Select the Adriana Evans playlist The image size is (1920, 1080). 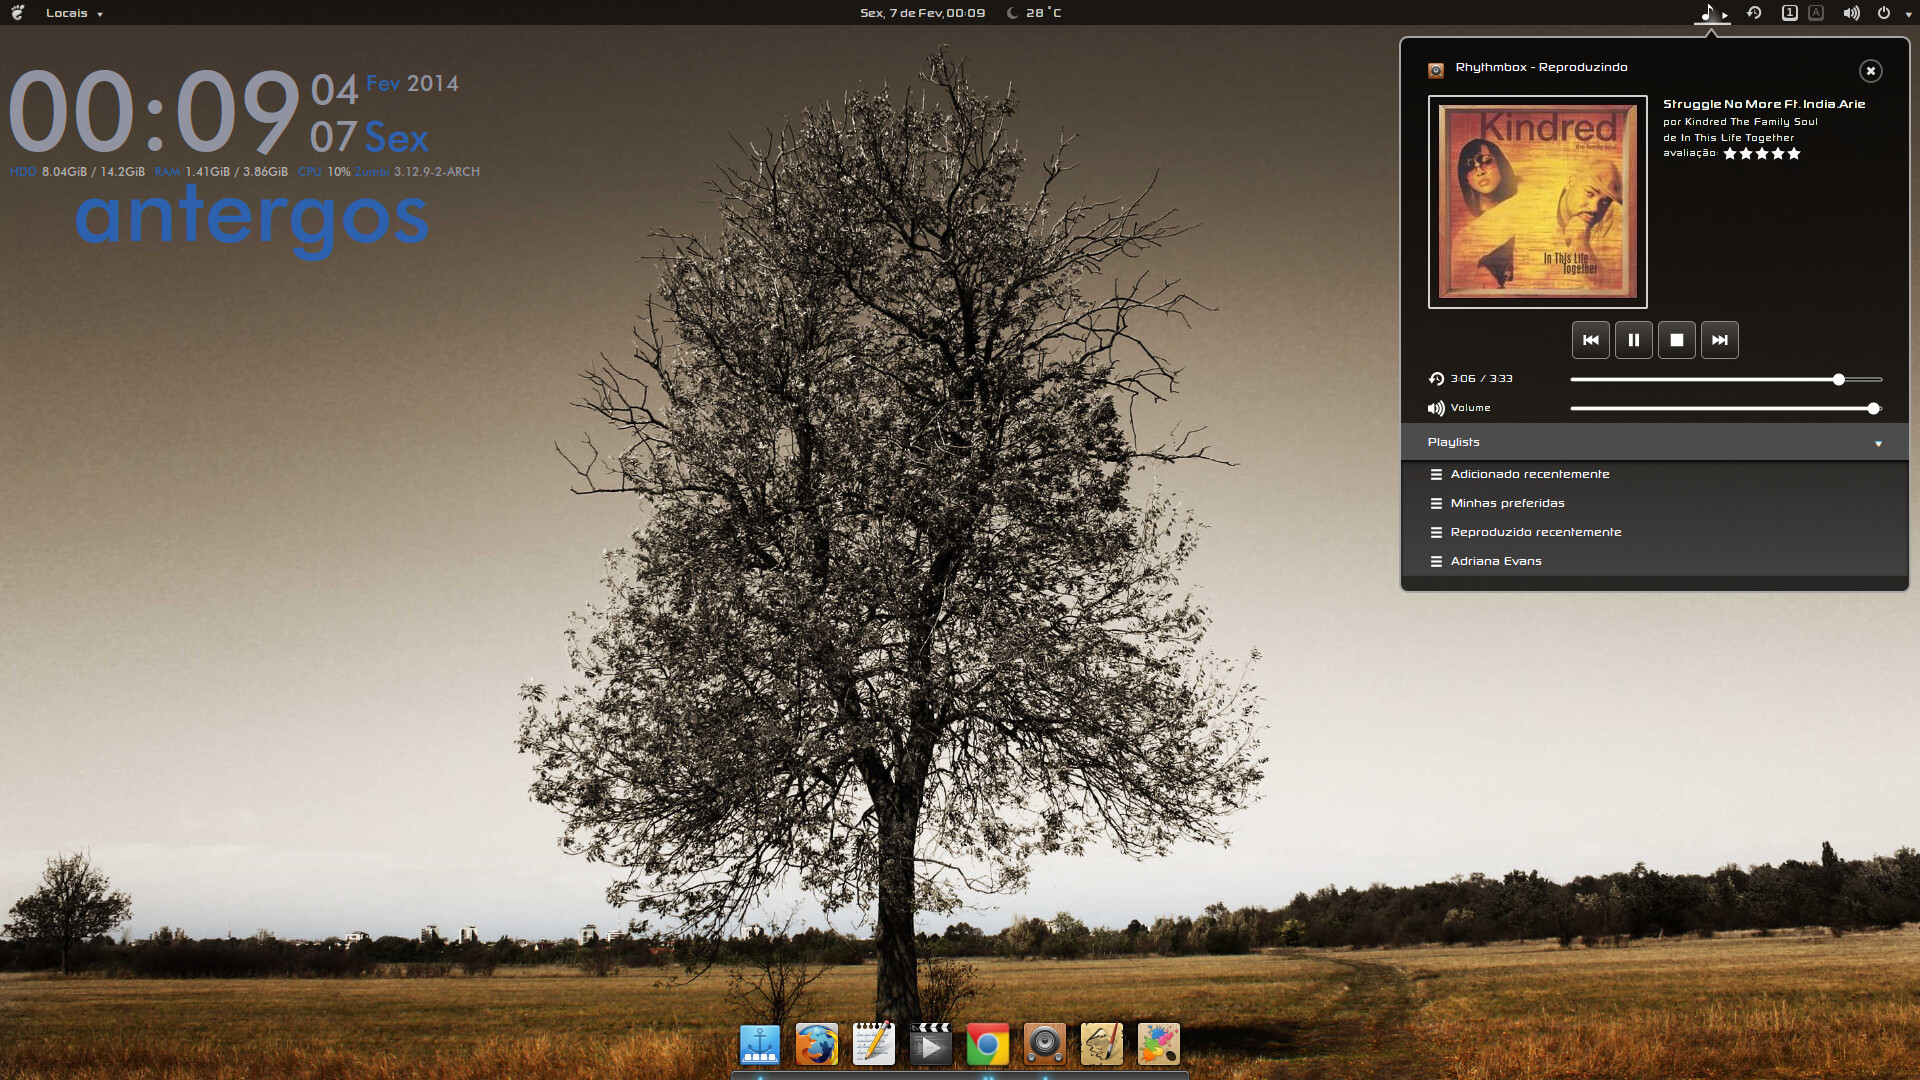[1655, 561]
